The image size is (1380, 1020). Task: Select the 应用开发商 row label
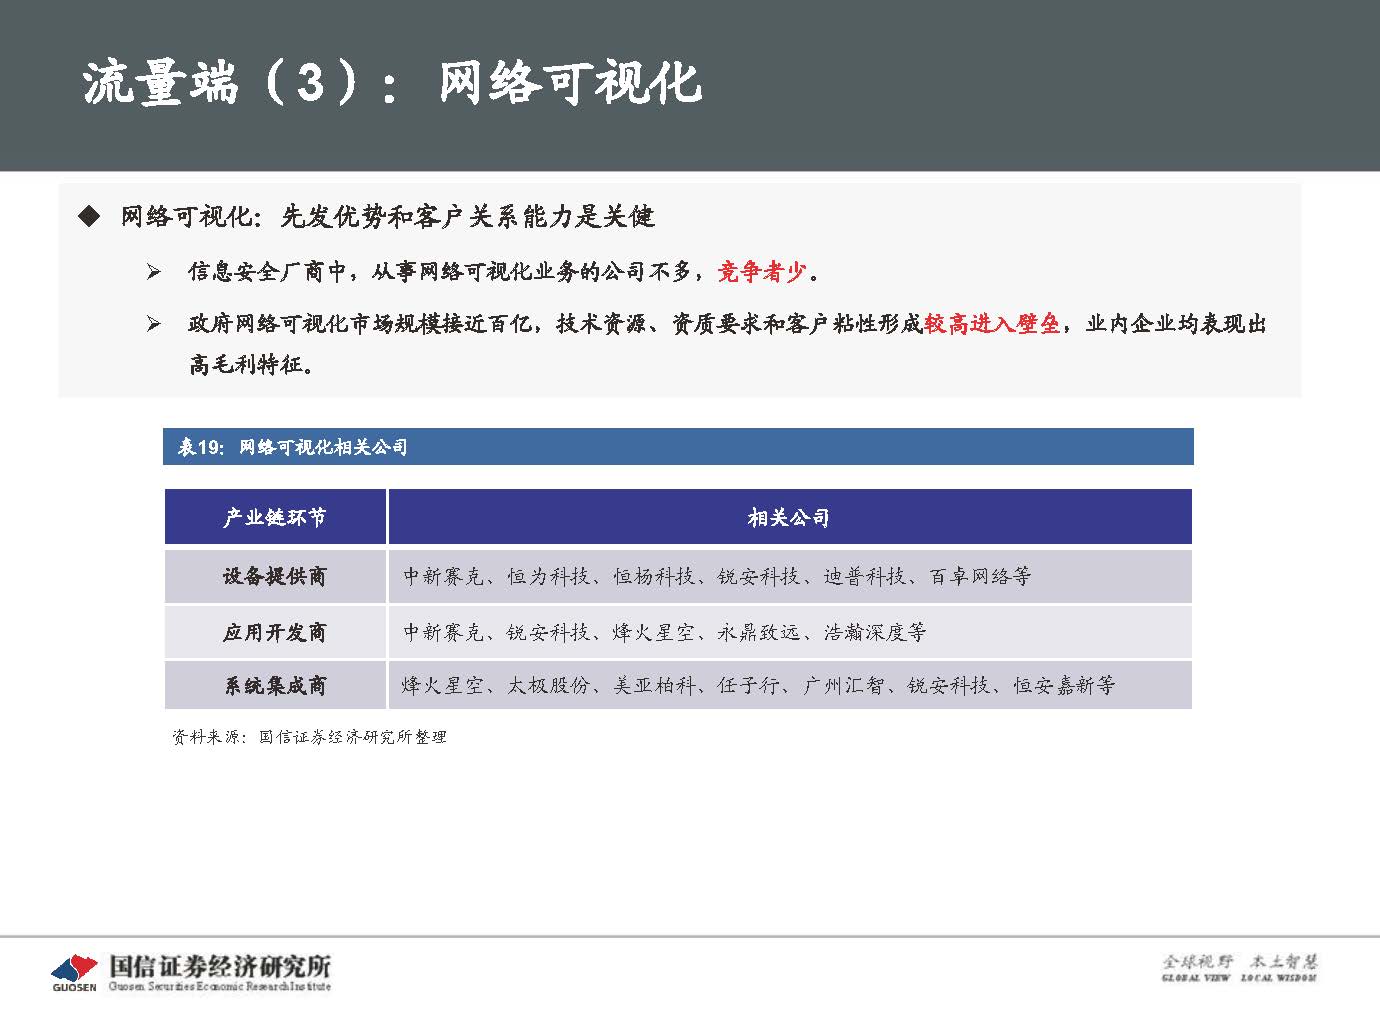click(x=274, y=632)
